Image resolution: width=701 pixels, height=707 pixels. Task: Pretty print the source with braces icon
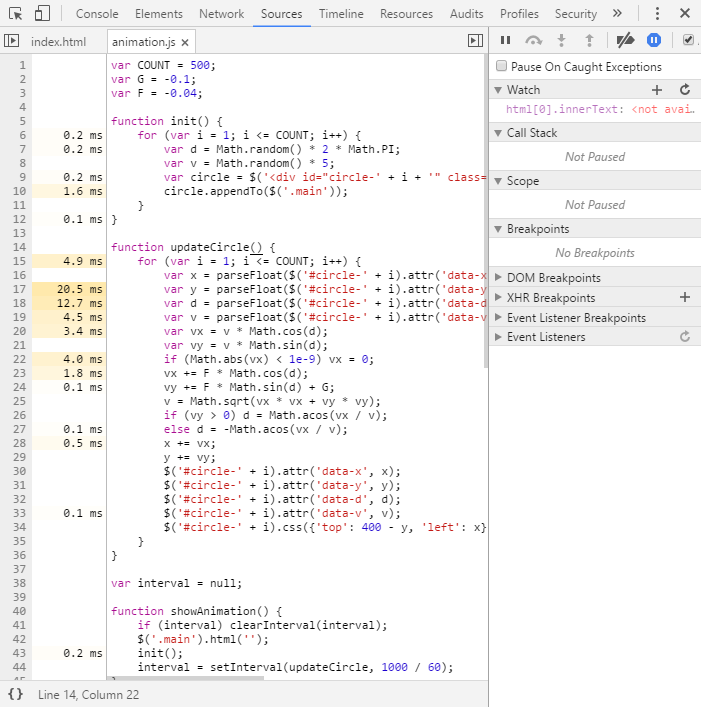15,693
